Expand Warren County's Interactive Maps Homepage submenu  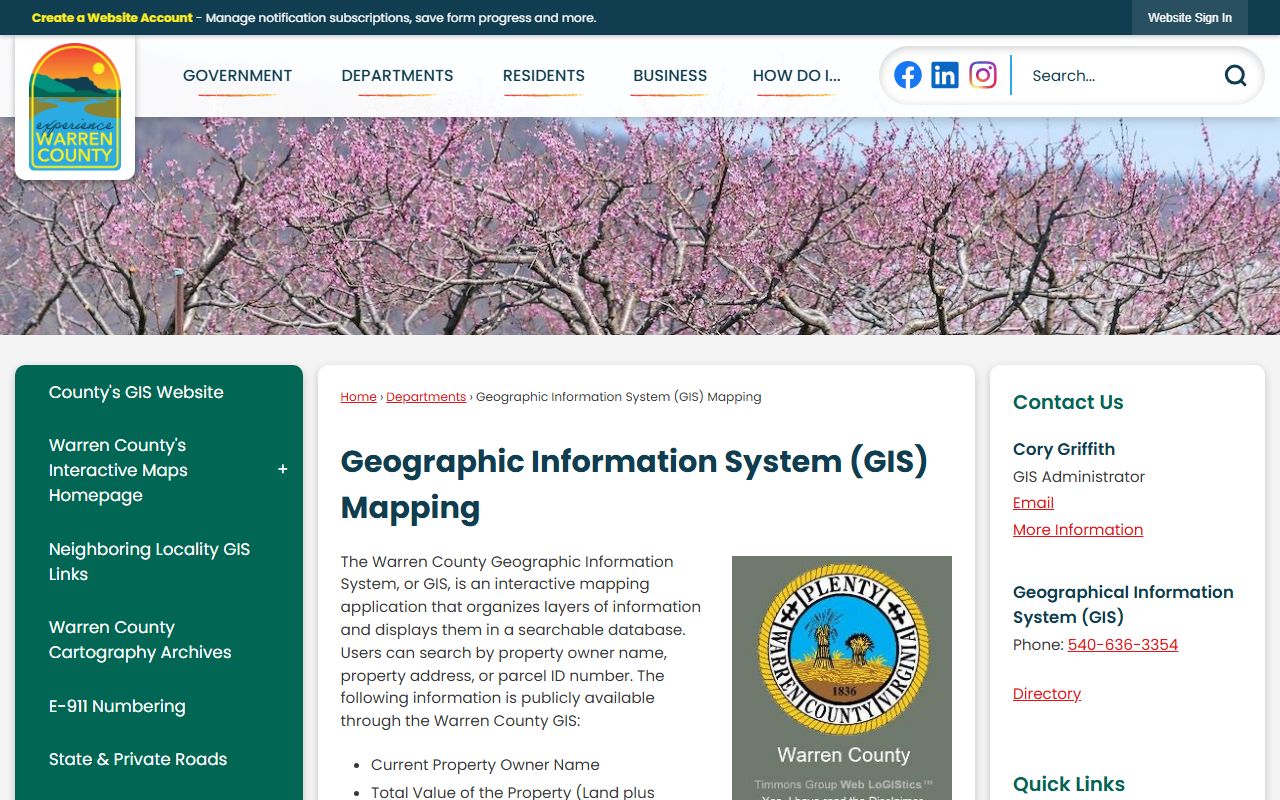[x=283, y=469]
